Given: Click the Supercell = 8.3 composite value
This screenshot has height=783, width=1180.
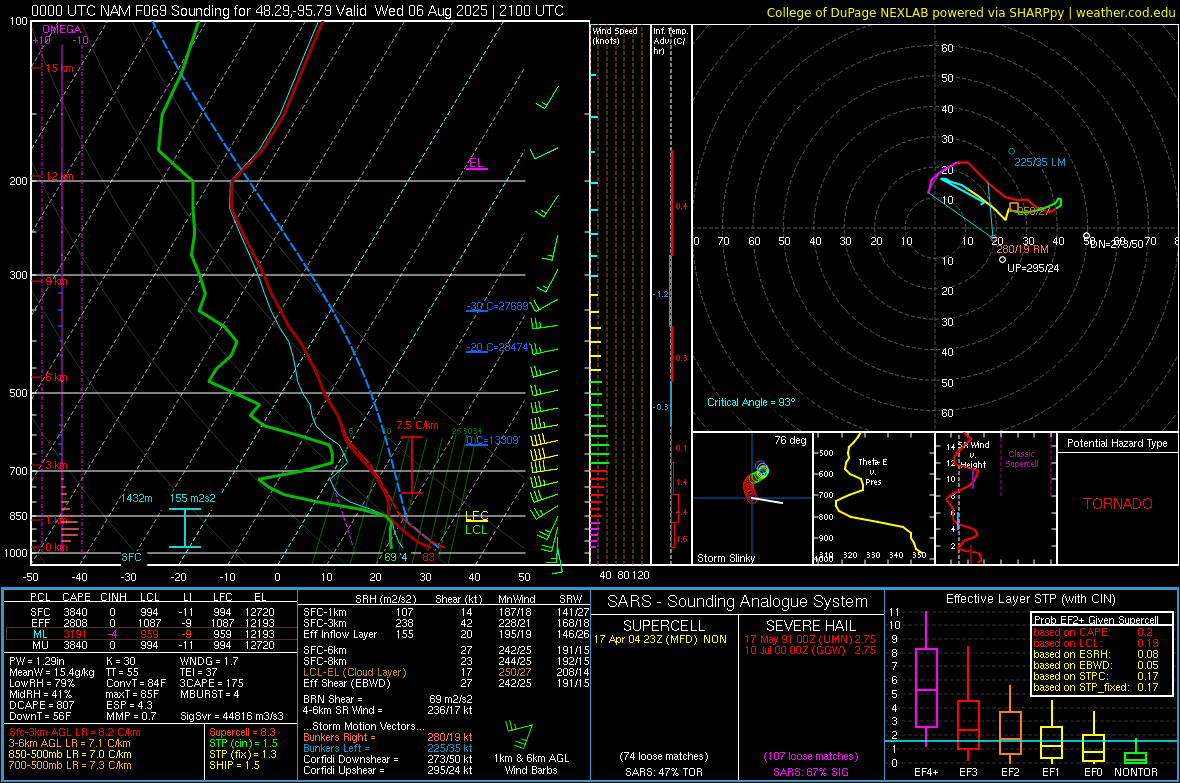Looking at the screenshot, I should 242,732.
